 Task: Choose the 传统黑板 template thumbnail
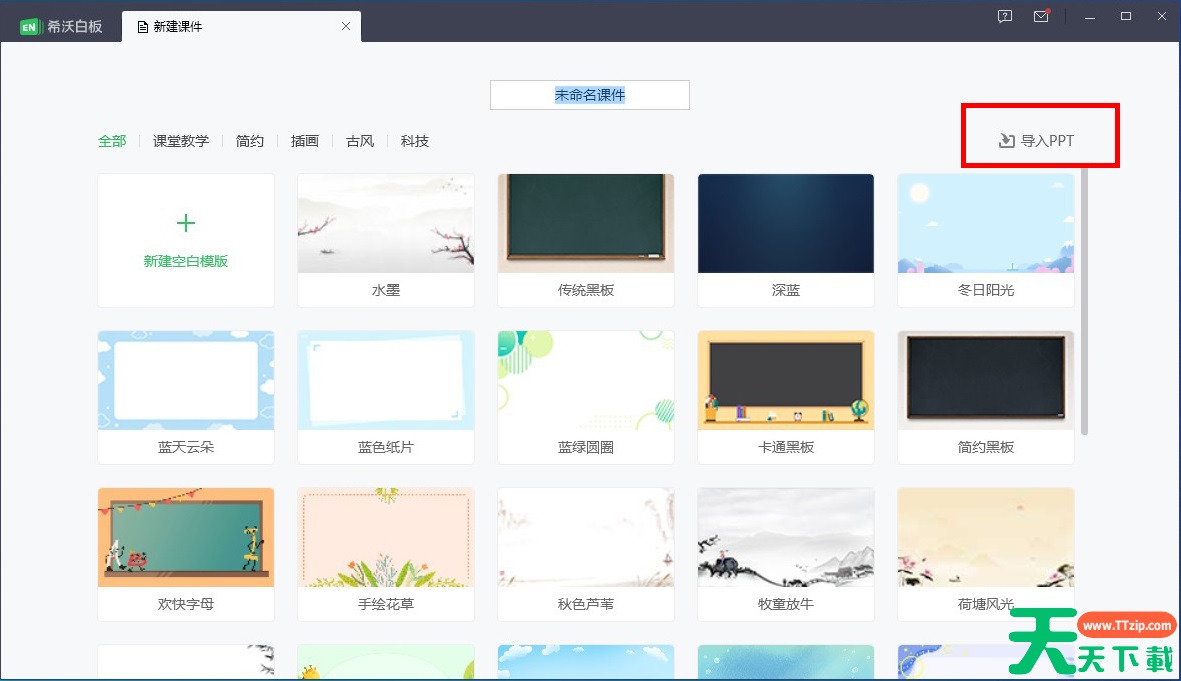pyautogui.click(x=586, y=224)
